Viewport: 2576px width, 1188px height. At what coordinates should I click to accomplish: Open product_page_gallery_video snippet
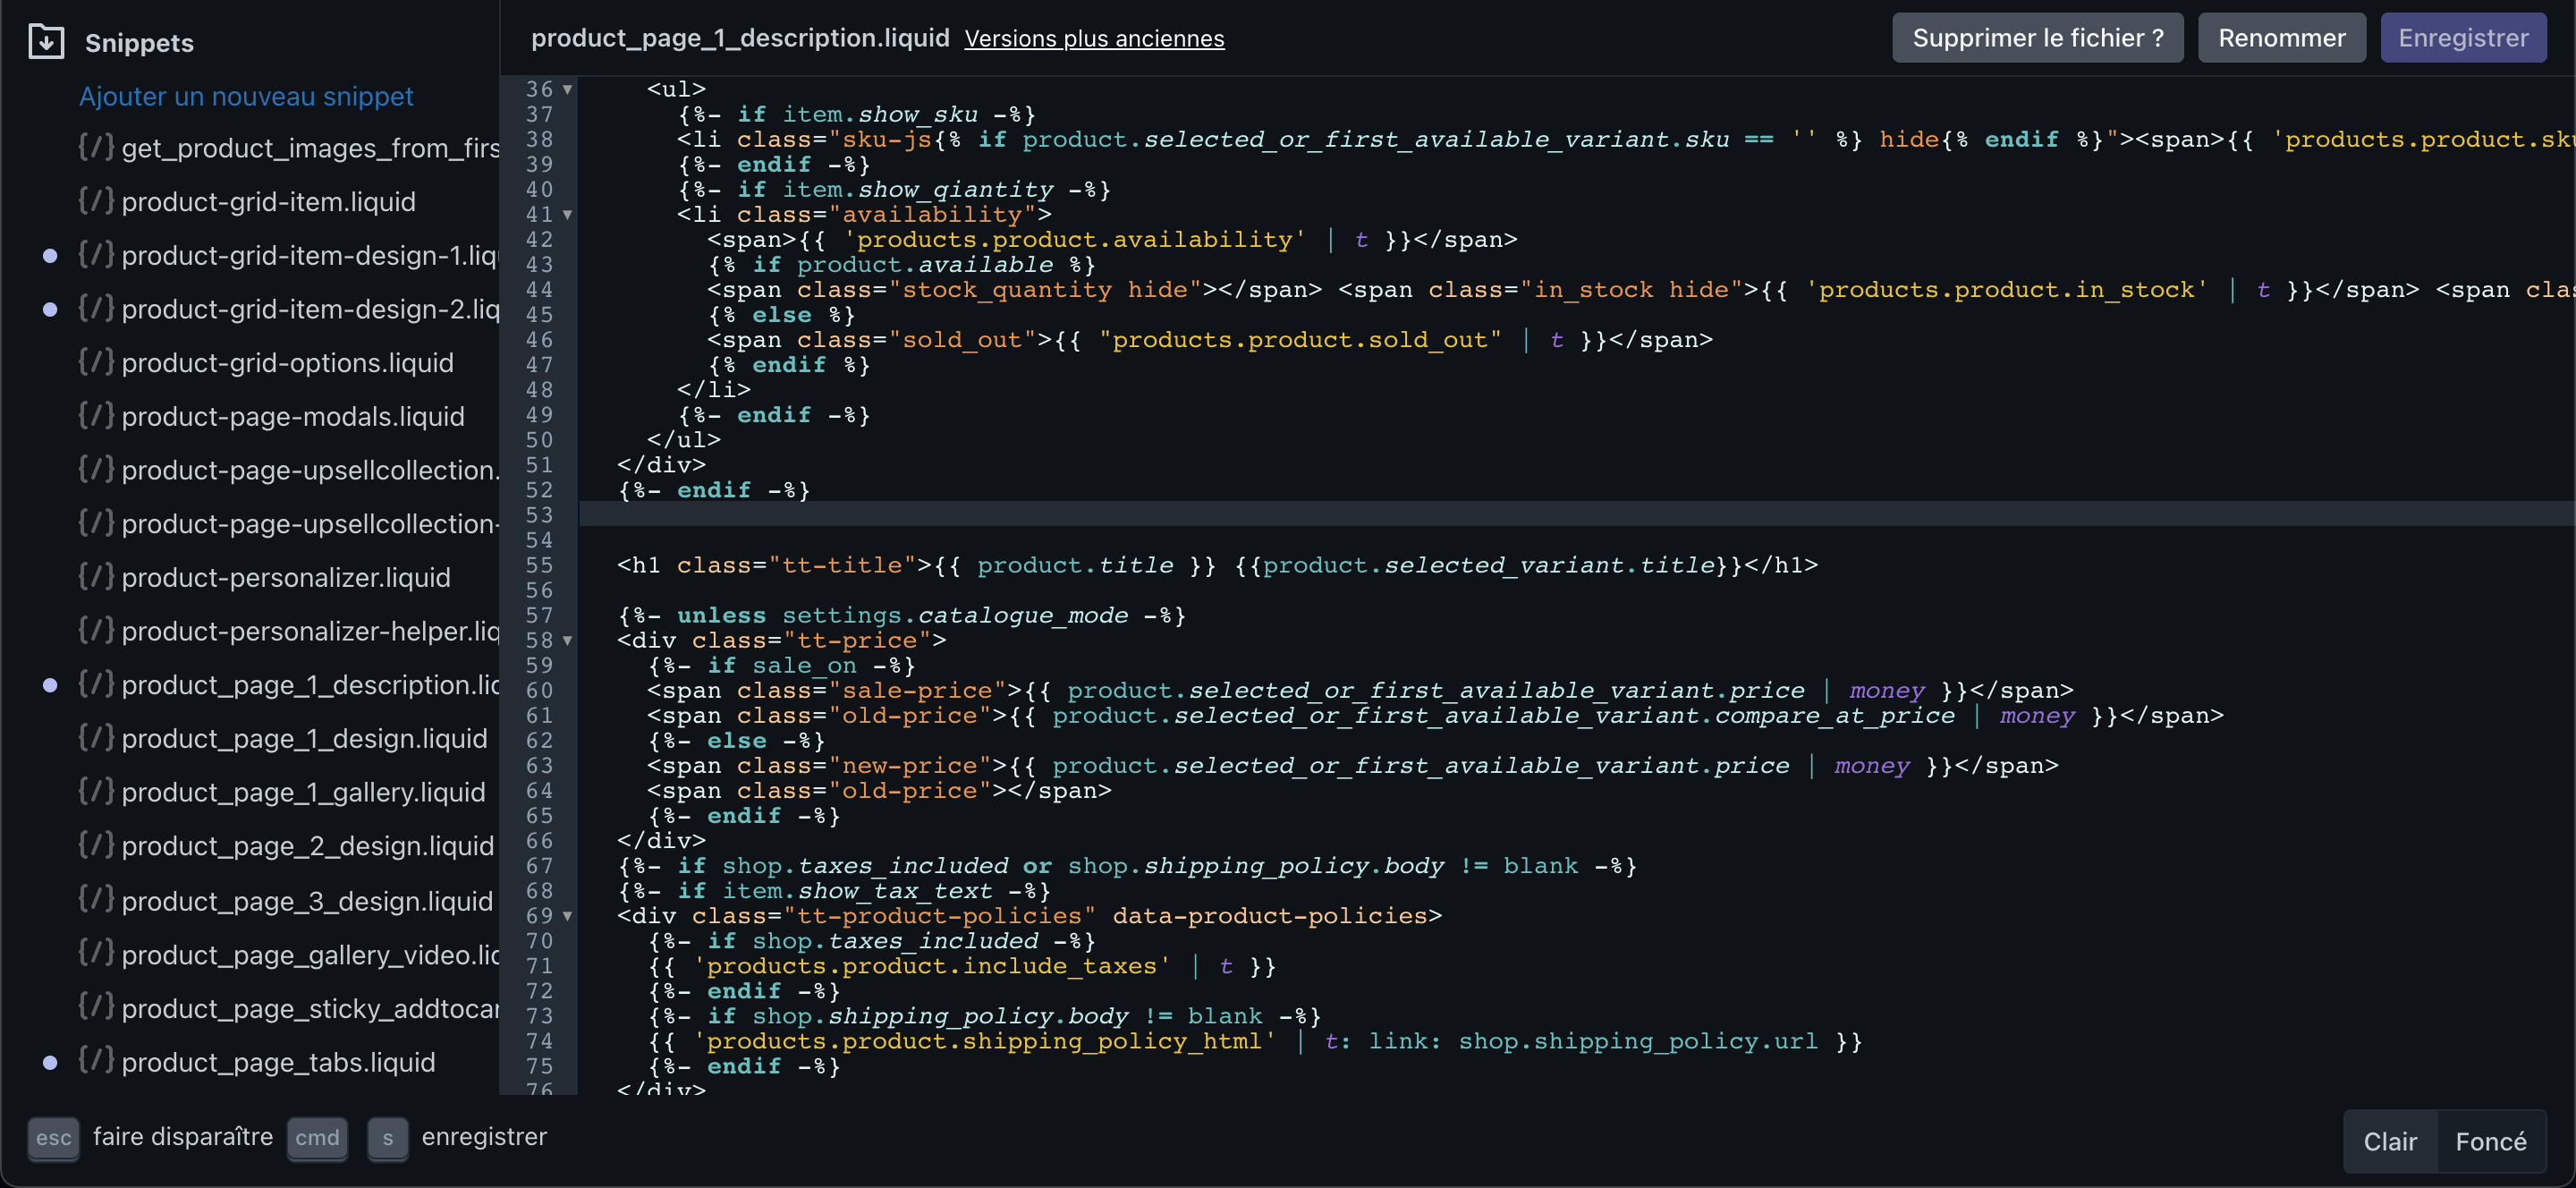pos(310,955)
